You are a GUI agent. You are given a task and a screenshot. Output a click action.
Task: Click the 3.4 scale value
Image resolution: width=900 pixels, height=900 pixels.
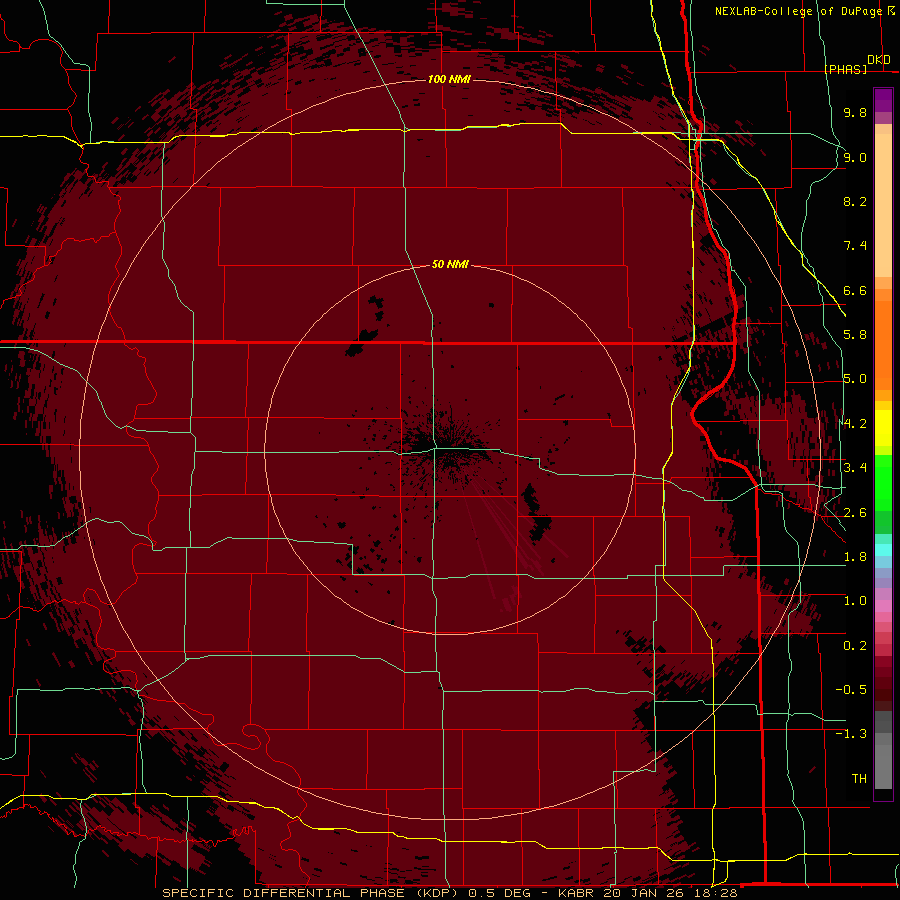(x=855, y=468)
